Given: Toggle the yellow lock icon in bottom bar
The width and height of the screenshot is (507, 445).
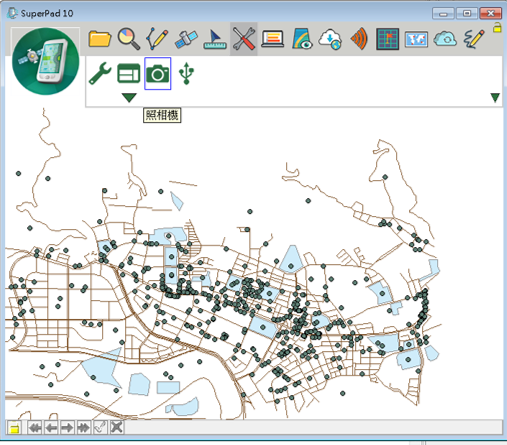Looking at the screenshot, I should pos(14,428).
